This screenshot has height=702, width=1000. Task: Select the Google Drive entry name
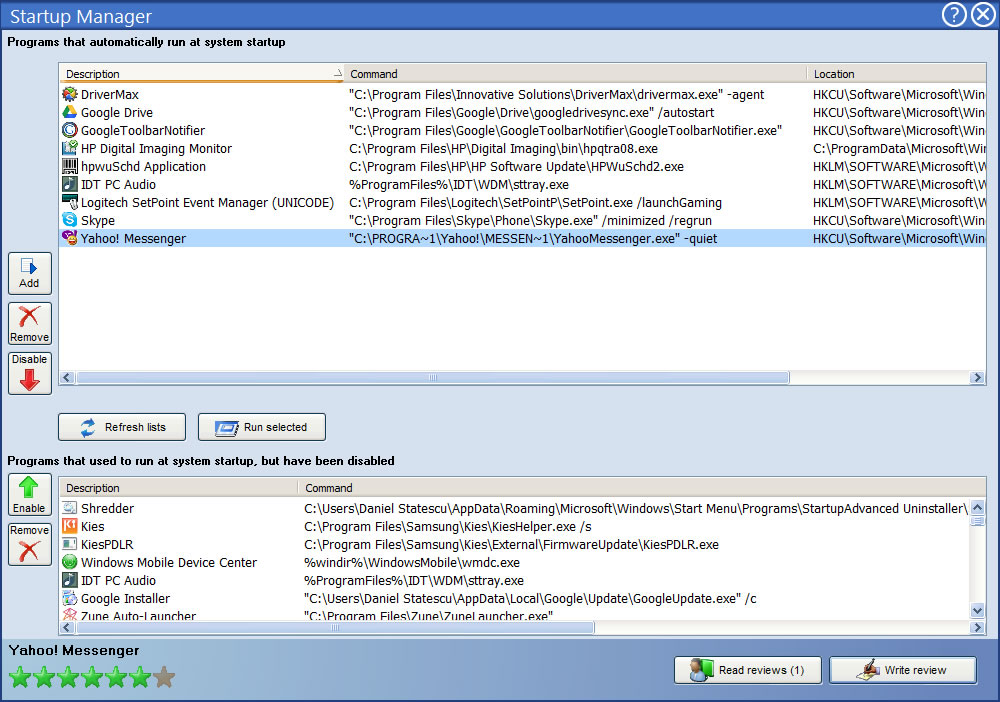[117, 113]
